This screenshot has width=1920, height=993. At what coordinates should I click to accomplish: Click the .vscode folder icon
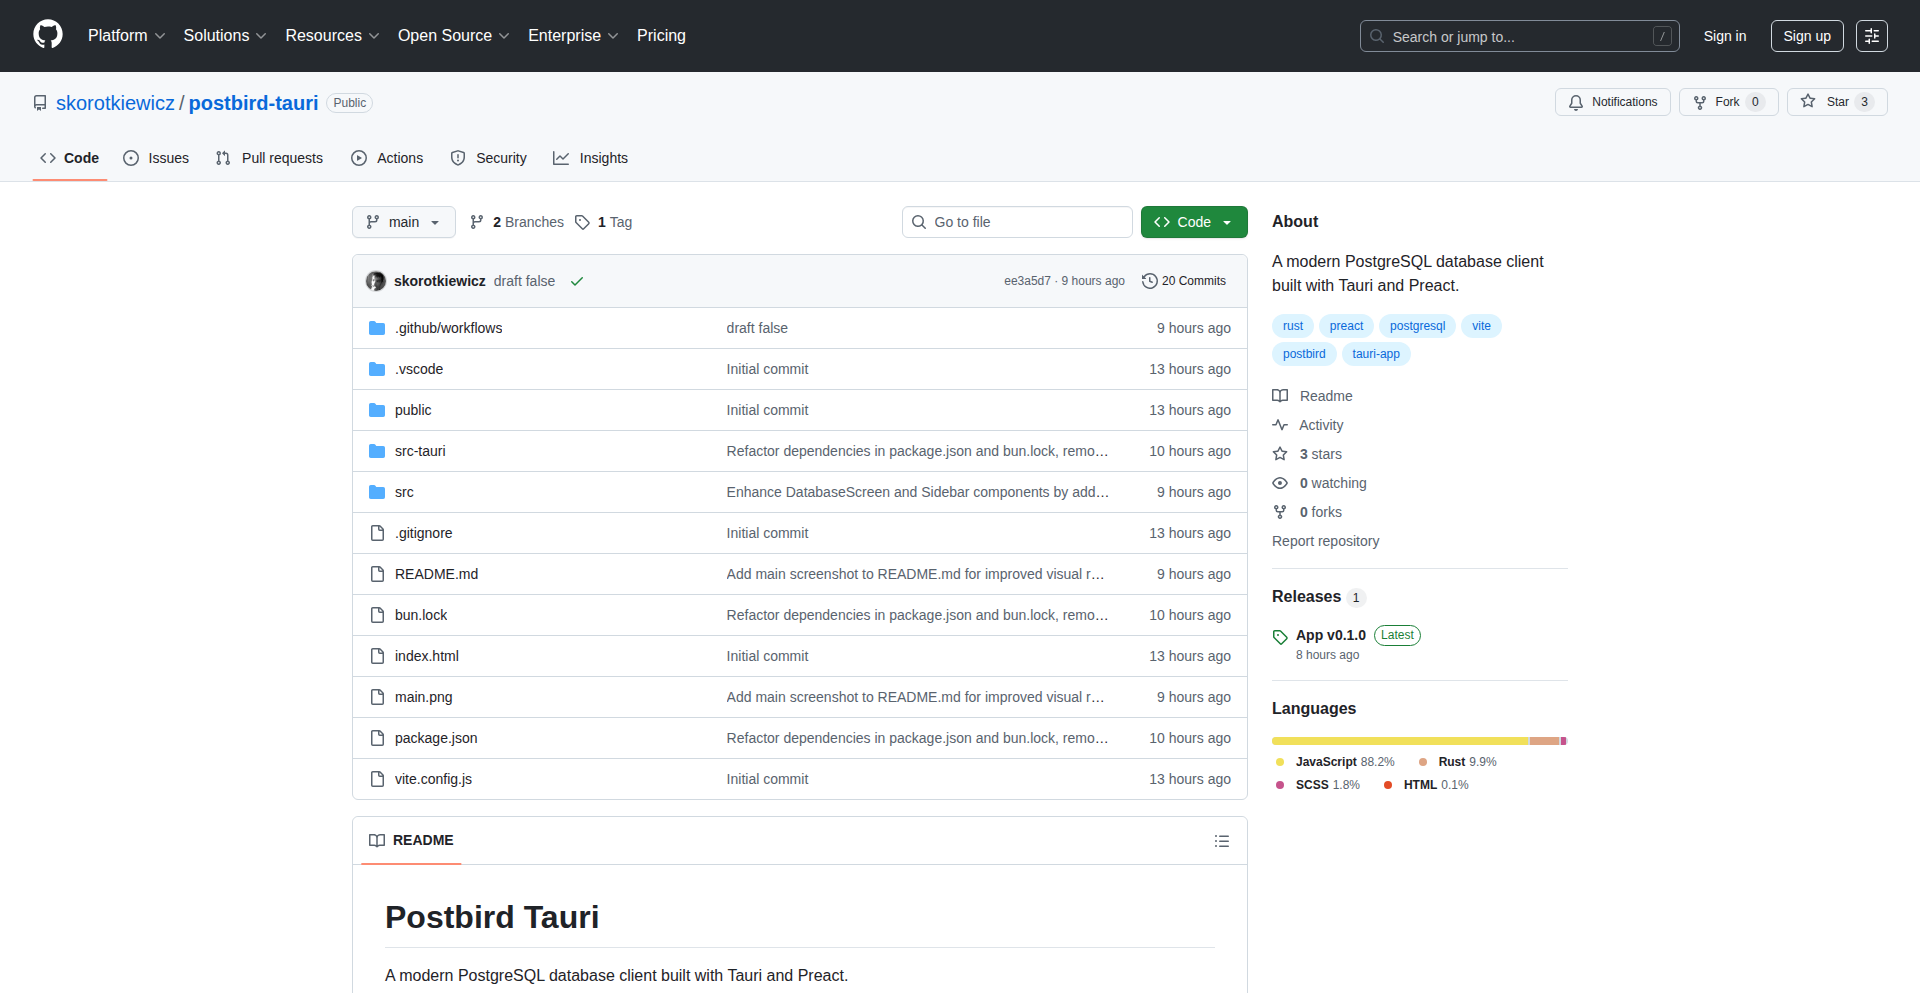click(x=377, y=369)
